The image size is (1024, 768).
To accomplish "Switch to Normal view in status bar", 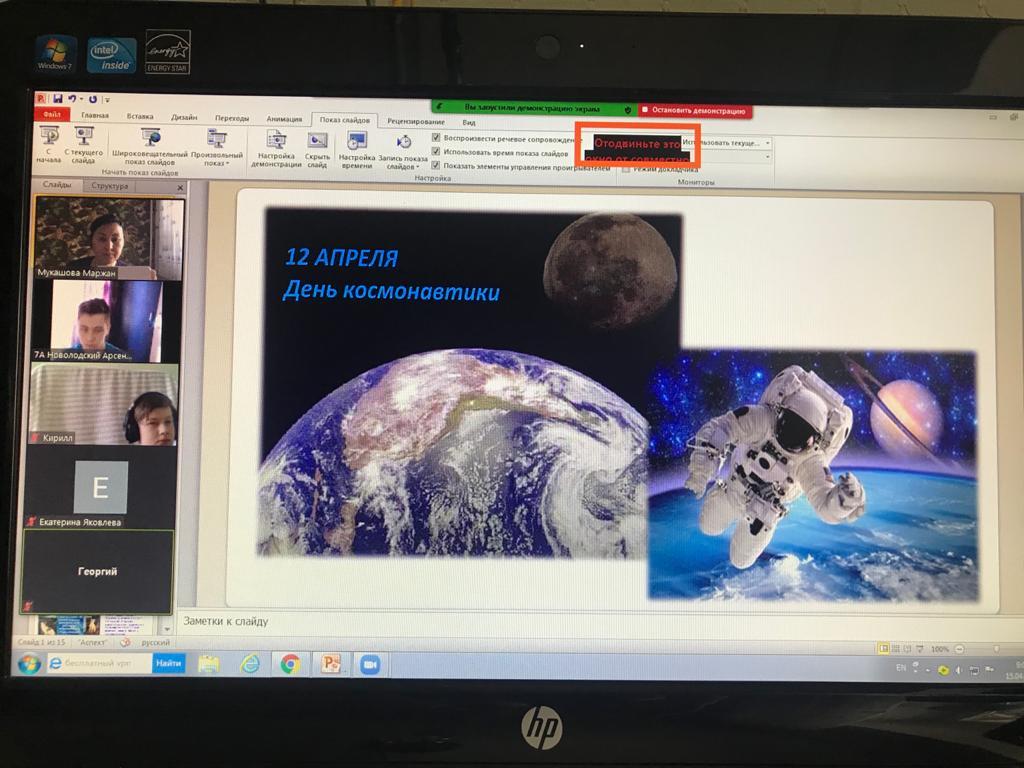I will (884, 648).
